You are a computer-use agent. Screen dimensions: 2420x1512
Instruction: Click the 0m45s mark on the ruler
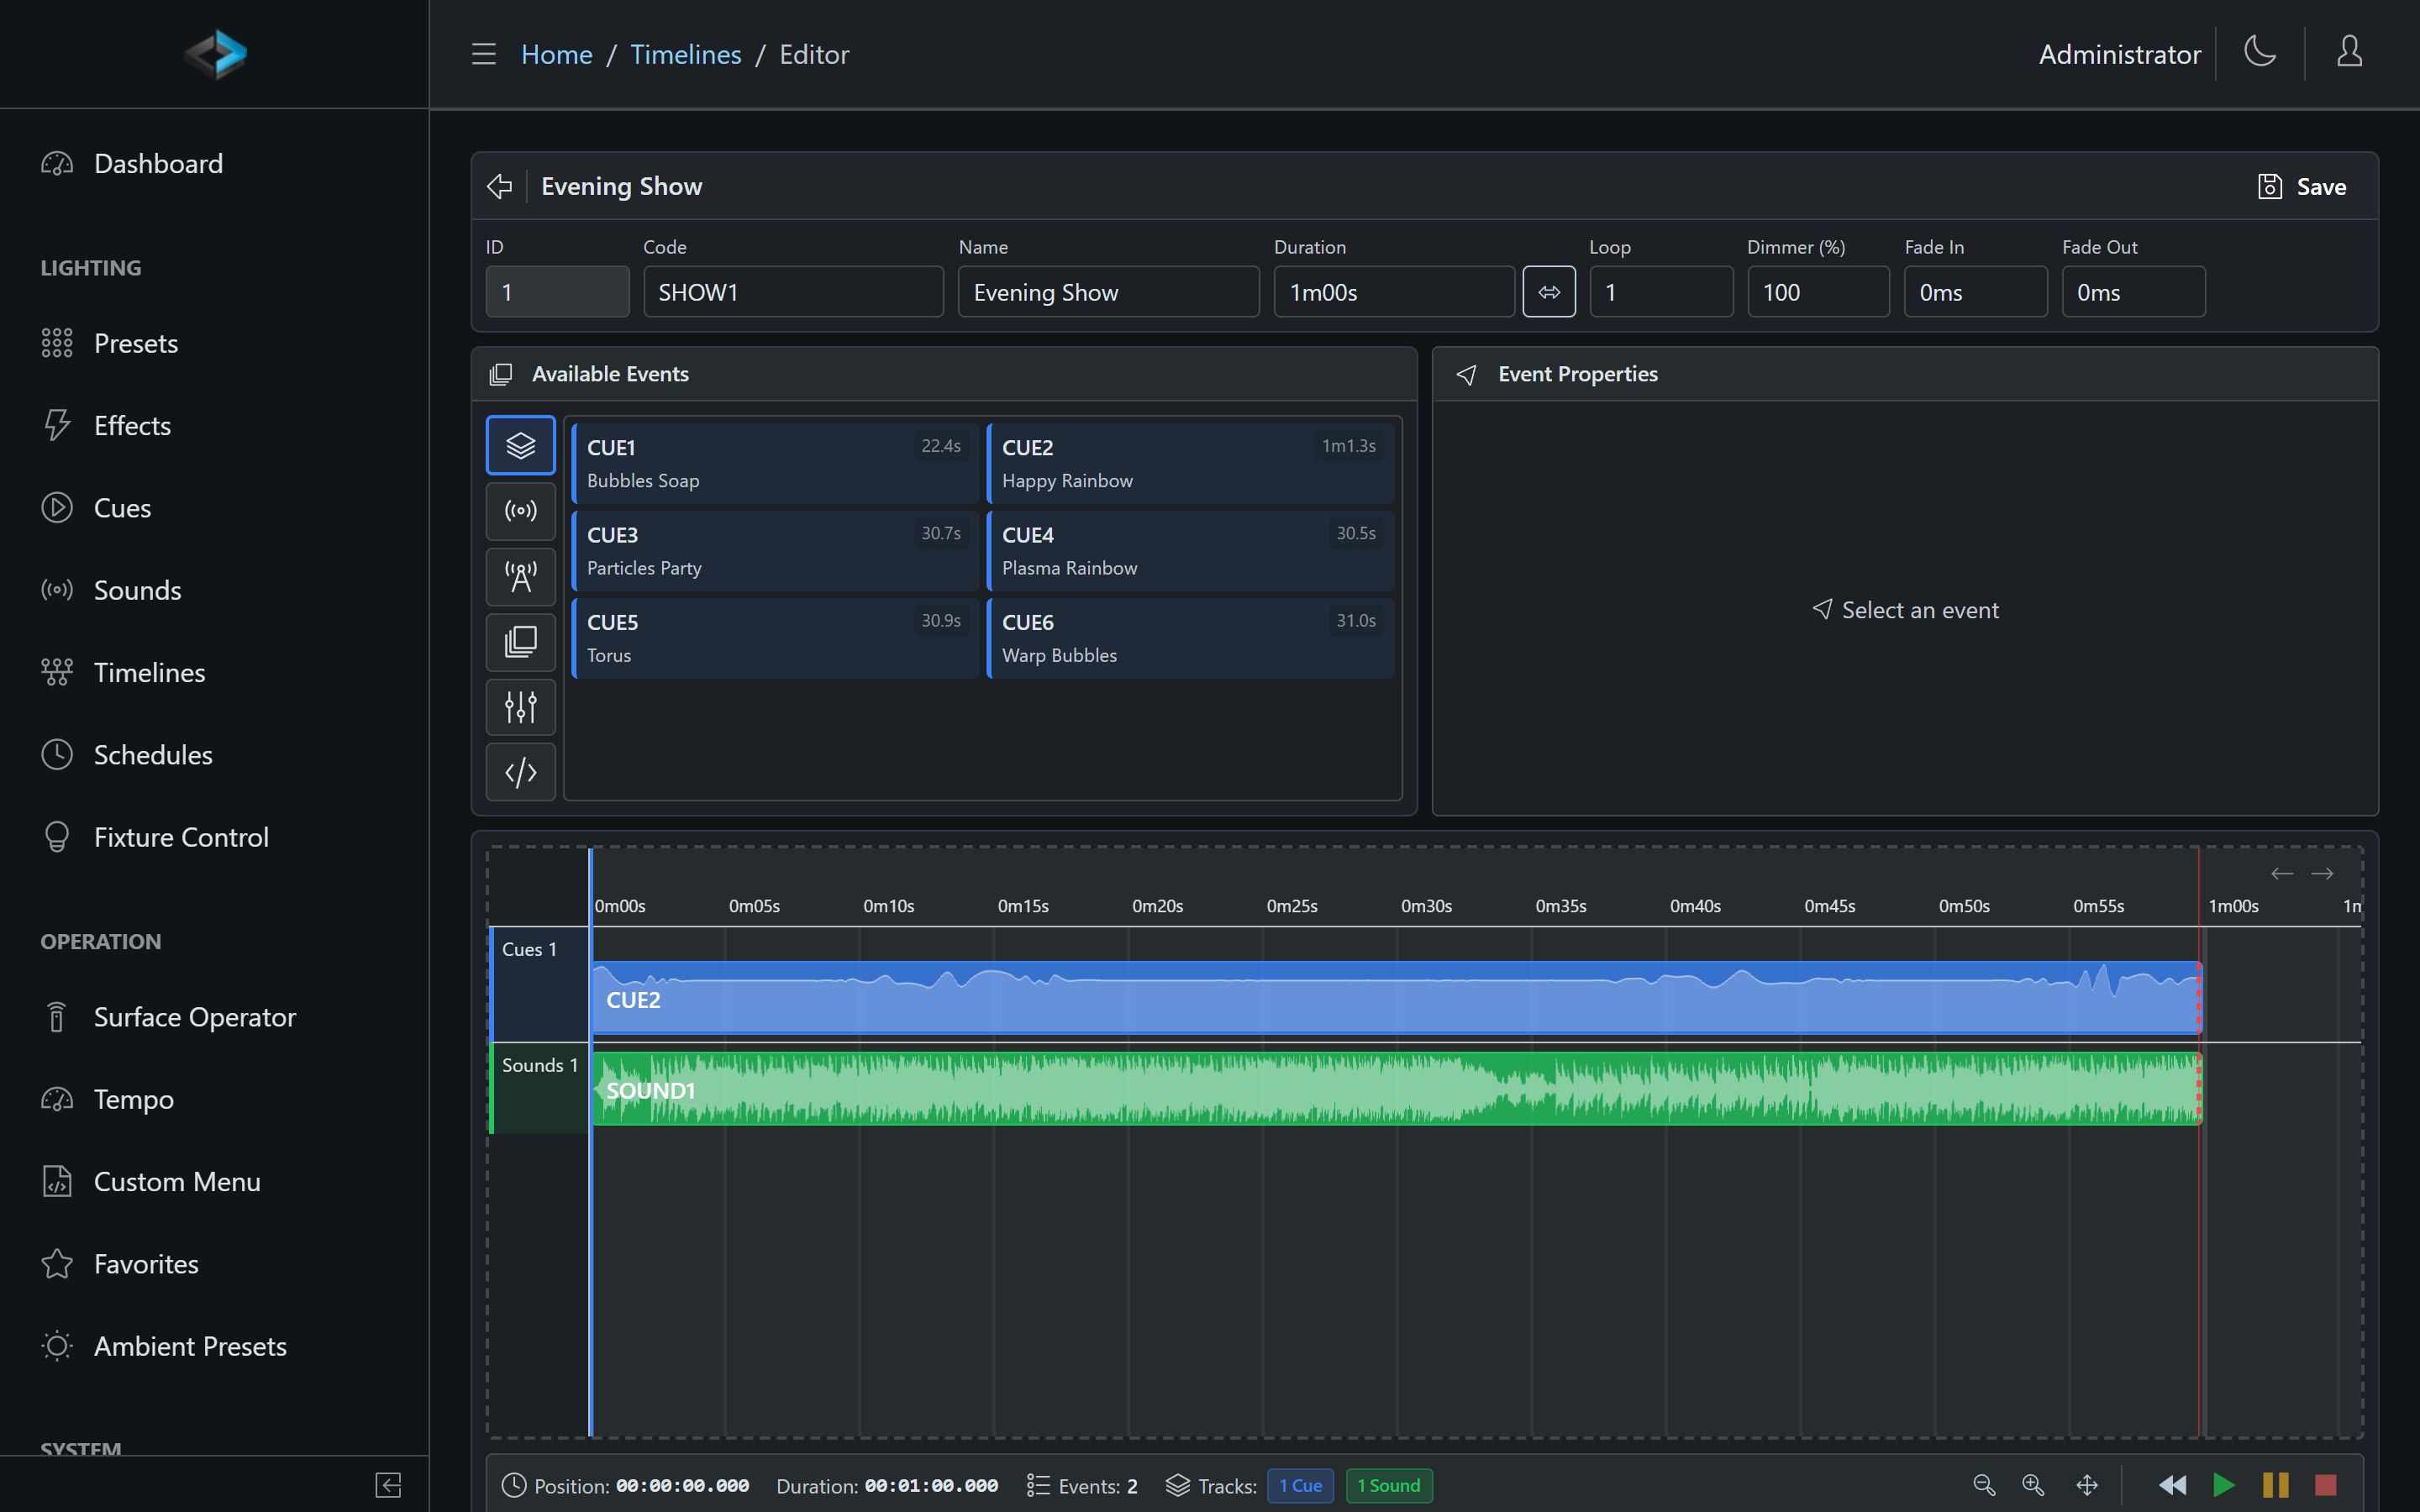point(1829,906)
